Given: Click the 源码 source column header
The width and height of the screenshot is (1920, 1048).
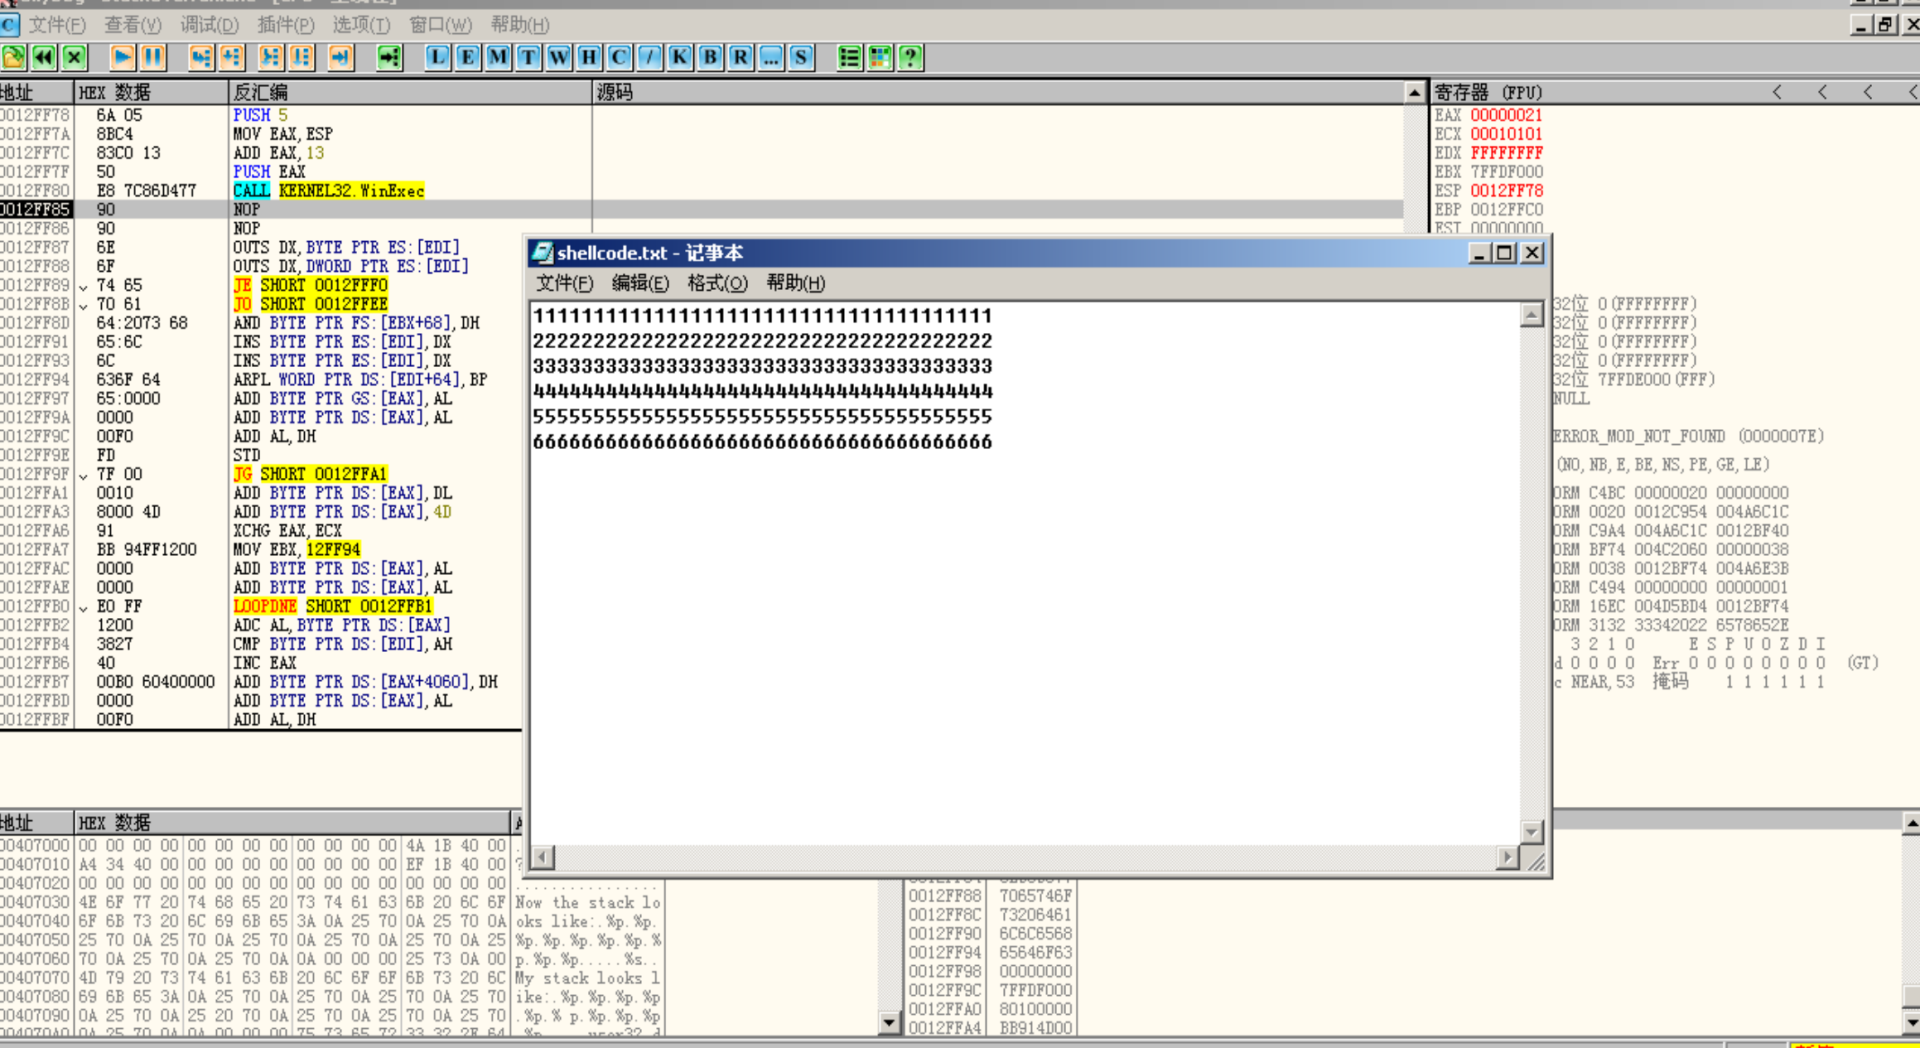Looking at the screenshot, I should click(999, 92).
